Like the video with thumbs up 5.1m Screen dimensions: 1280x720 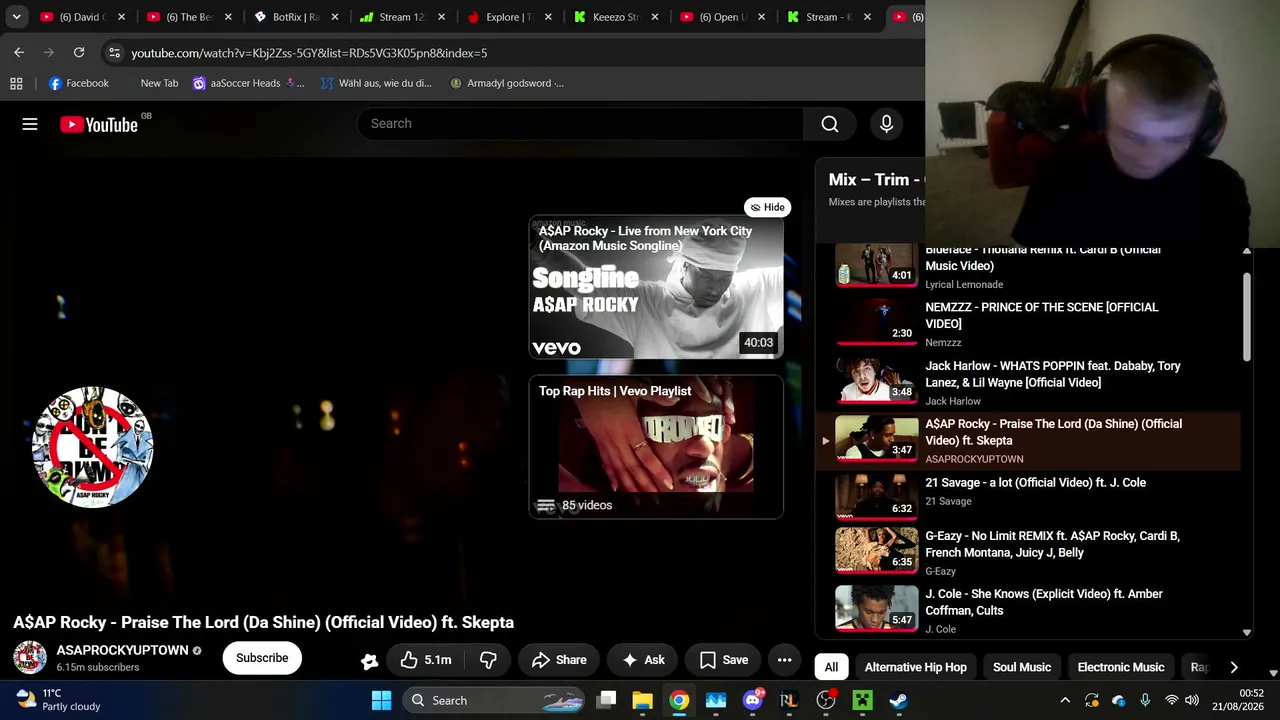coord(426,660)
